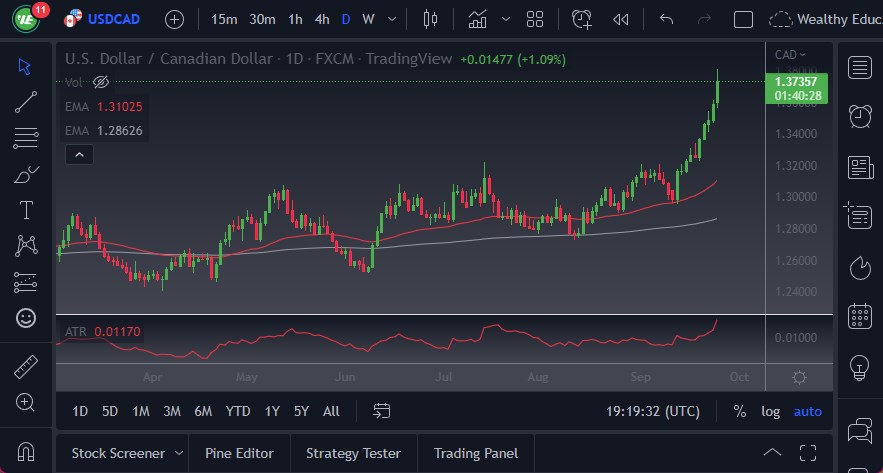Select the Text tool in left toolbar

26,210
